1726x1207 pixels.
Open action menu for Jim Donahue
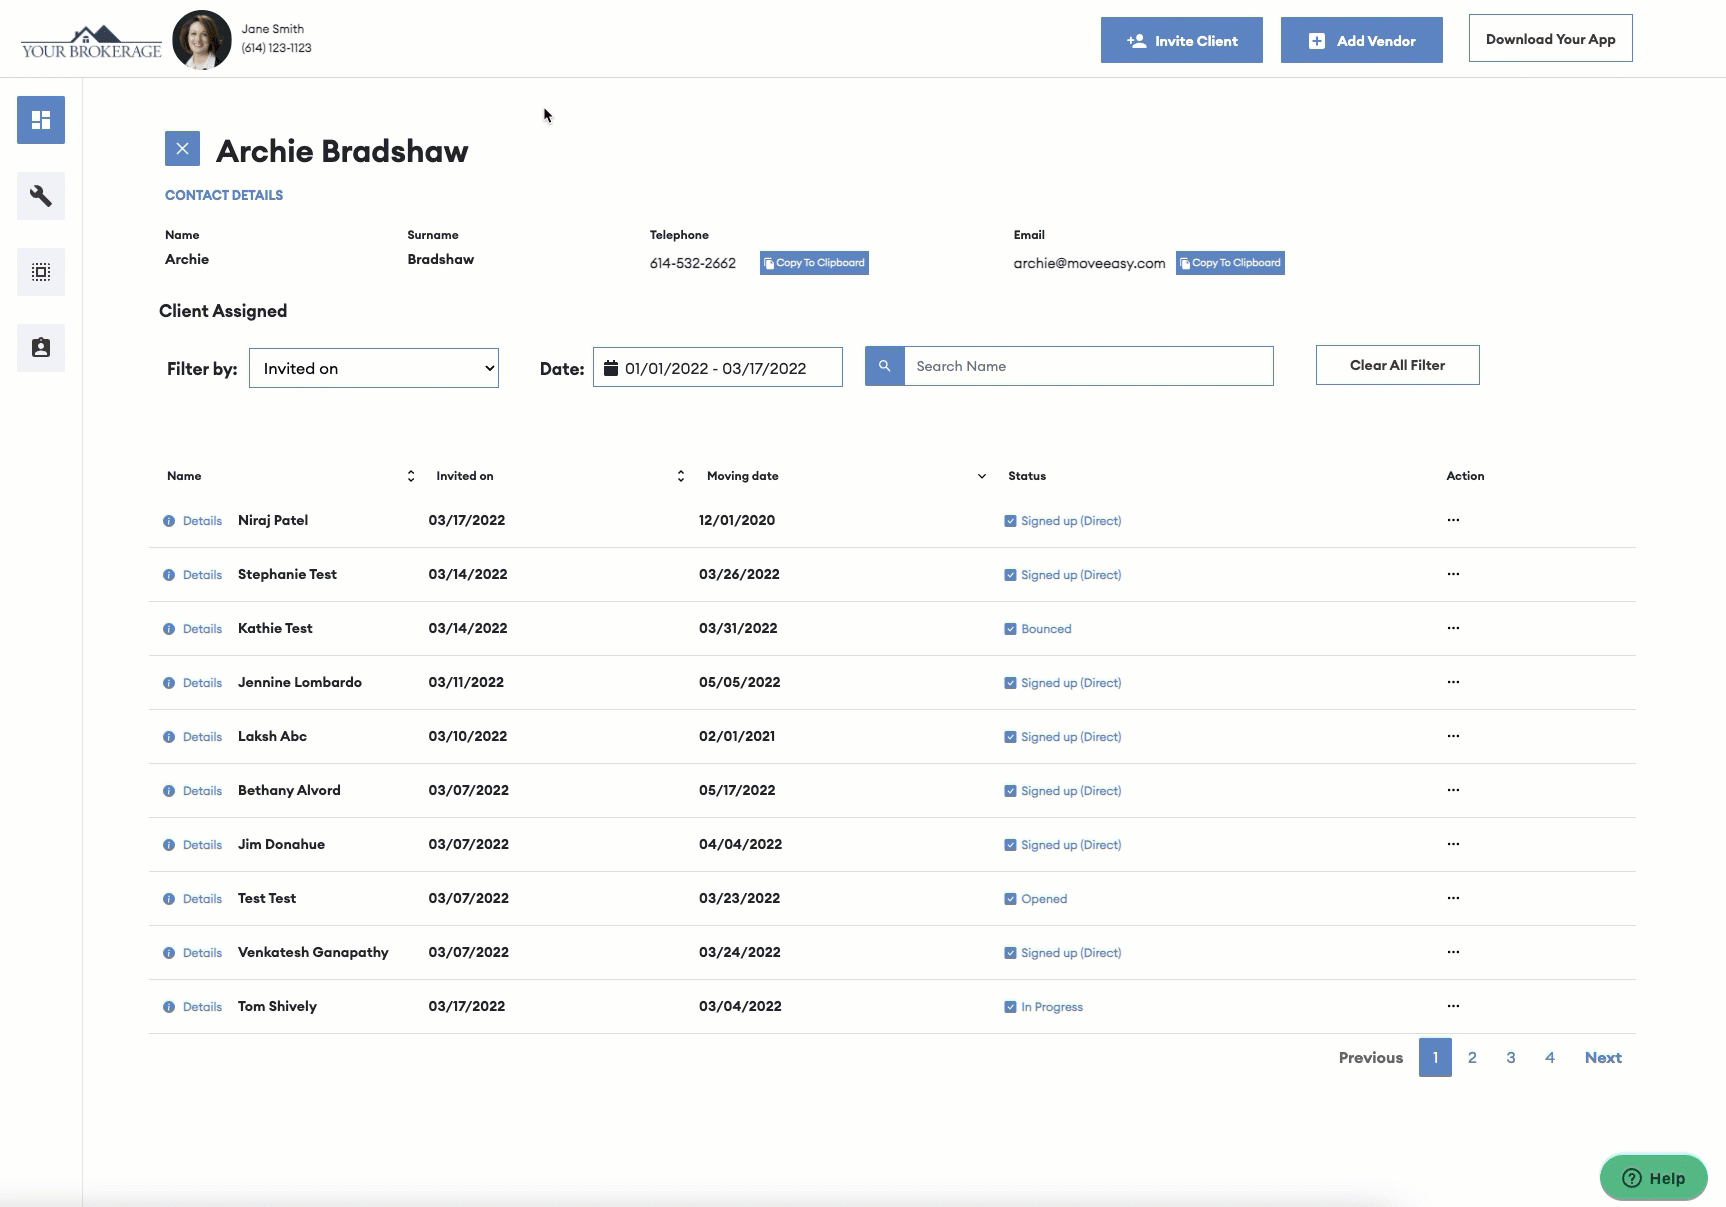click(x=1453, y=844)
